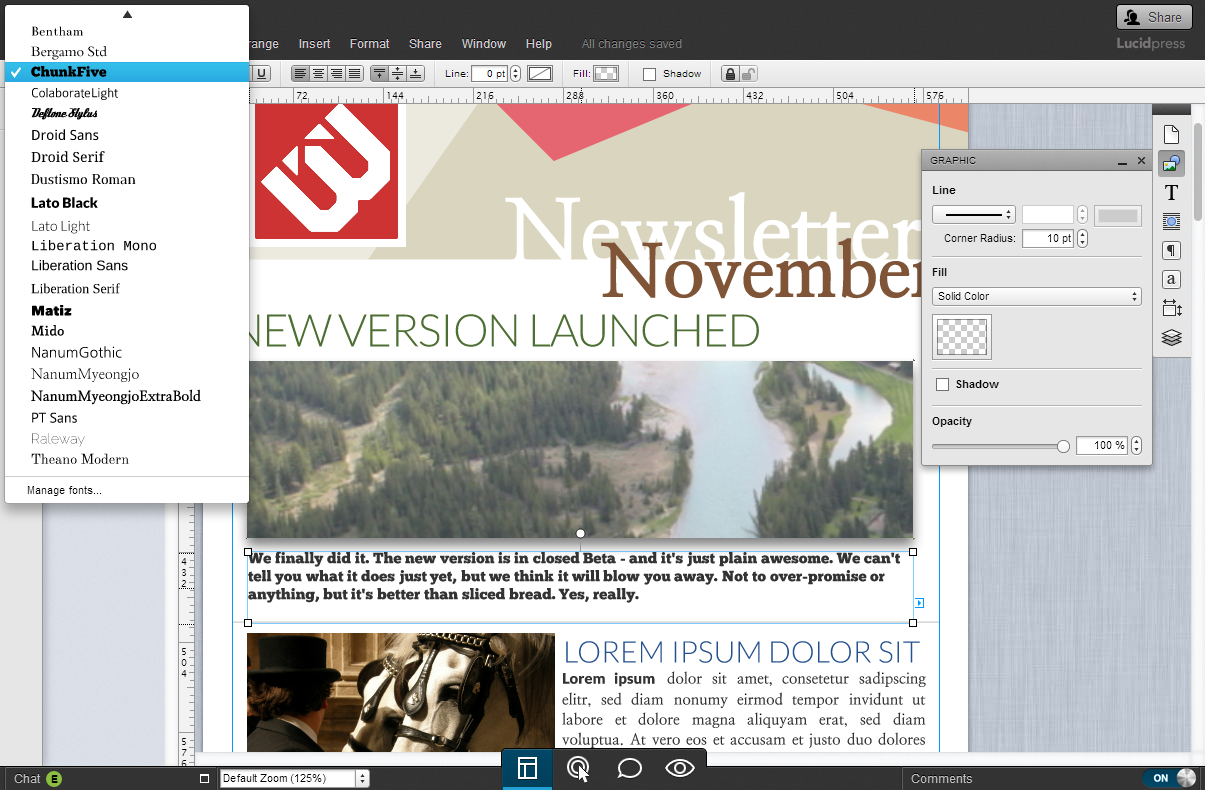Enable Shadow checkbox in toolbar

point(649,74)
